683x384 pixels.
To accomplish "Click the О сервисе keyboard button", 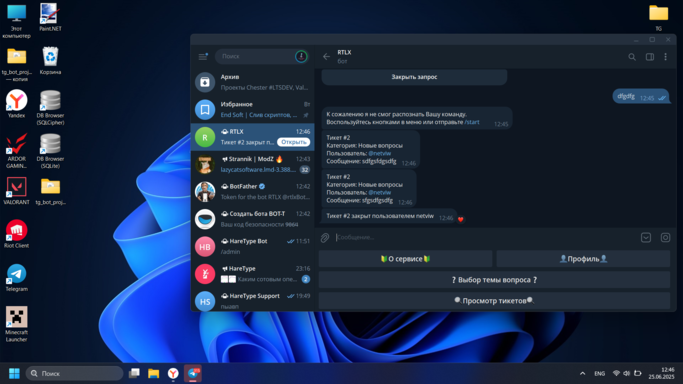I will [x=406, y=259].
